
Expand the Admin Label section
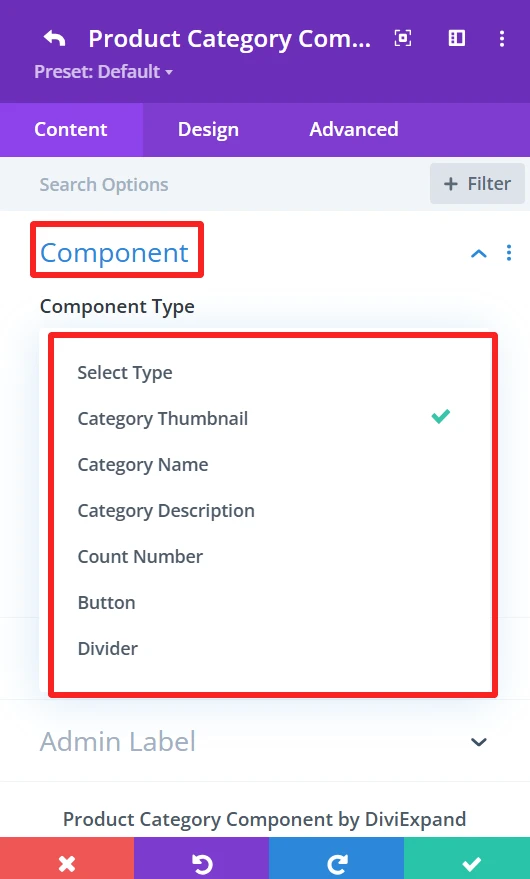click(x=478, y=742)
